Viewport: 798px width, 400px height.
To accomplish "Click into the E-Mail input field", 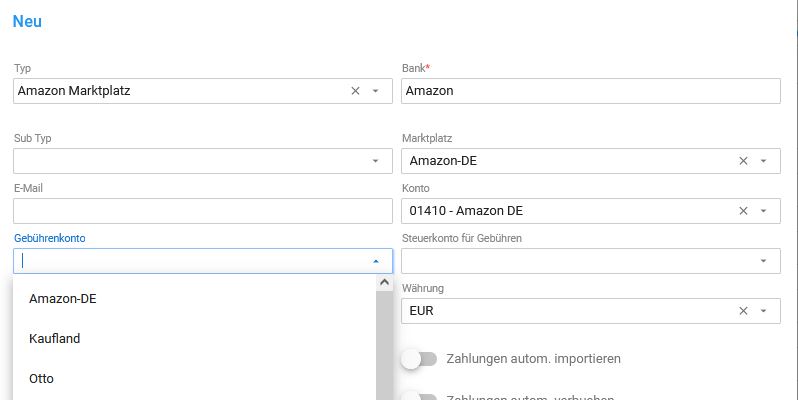I will pos(203,211).
